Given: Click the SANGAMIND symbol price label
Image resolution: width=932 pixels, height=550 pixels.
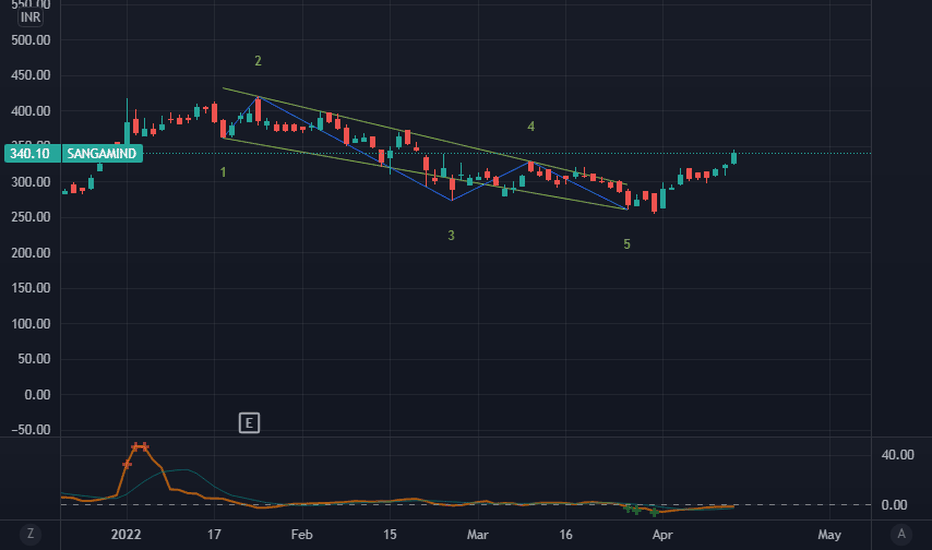Looking at the screenshot, I should click(x=102, y=153).
